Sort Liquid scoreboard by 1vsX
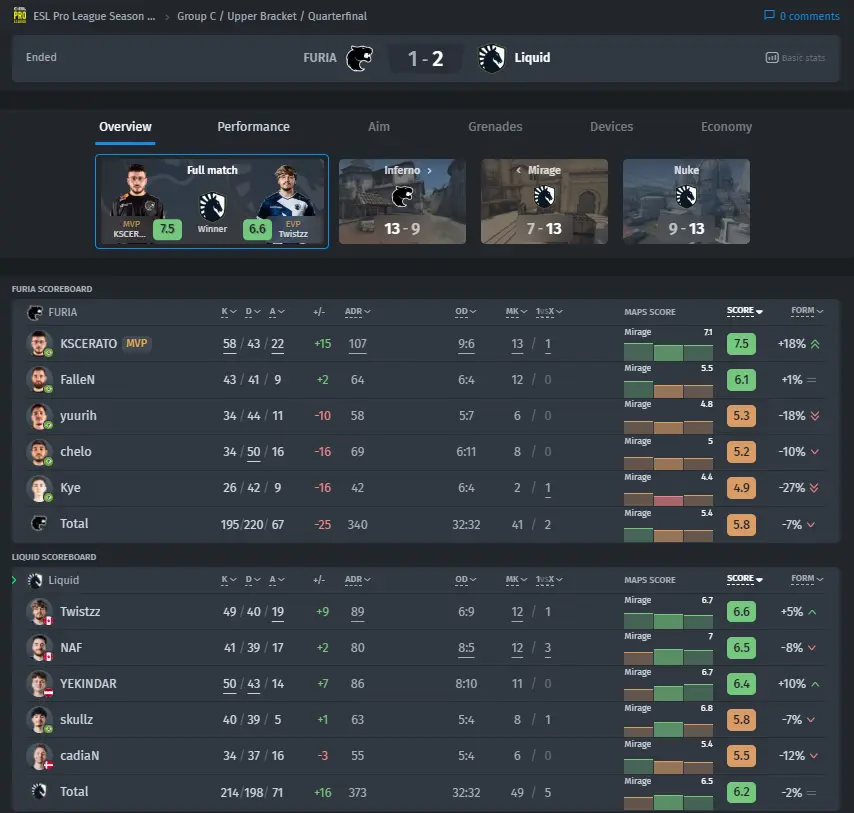The width and height of the screenshot is (854, 813). (549, 579)
